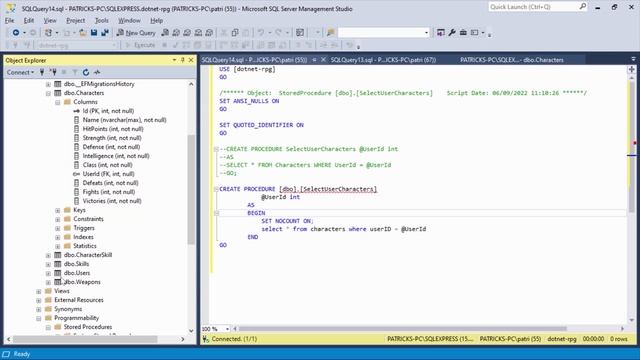This screenshot has width=640, height=360.
Task: Open the Window menu
Action: click(129, 20)
